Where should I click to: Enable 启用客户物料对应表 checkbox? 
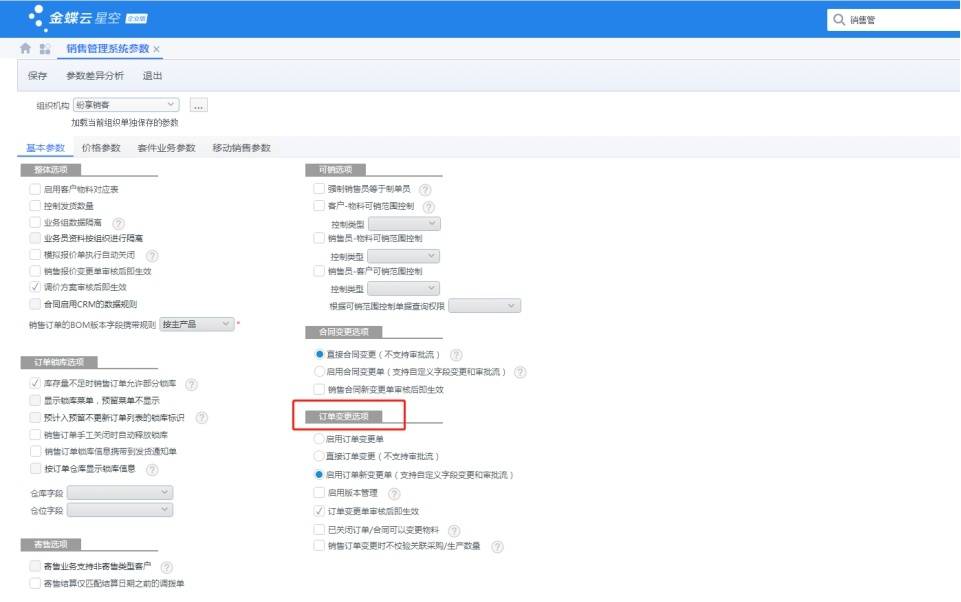point(35,189)
